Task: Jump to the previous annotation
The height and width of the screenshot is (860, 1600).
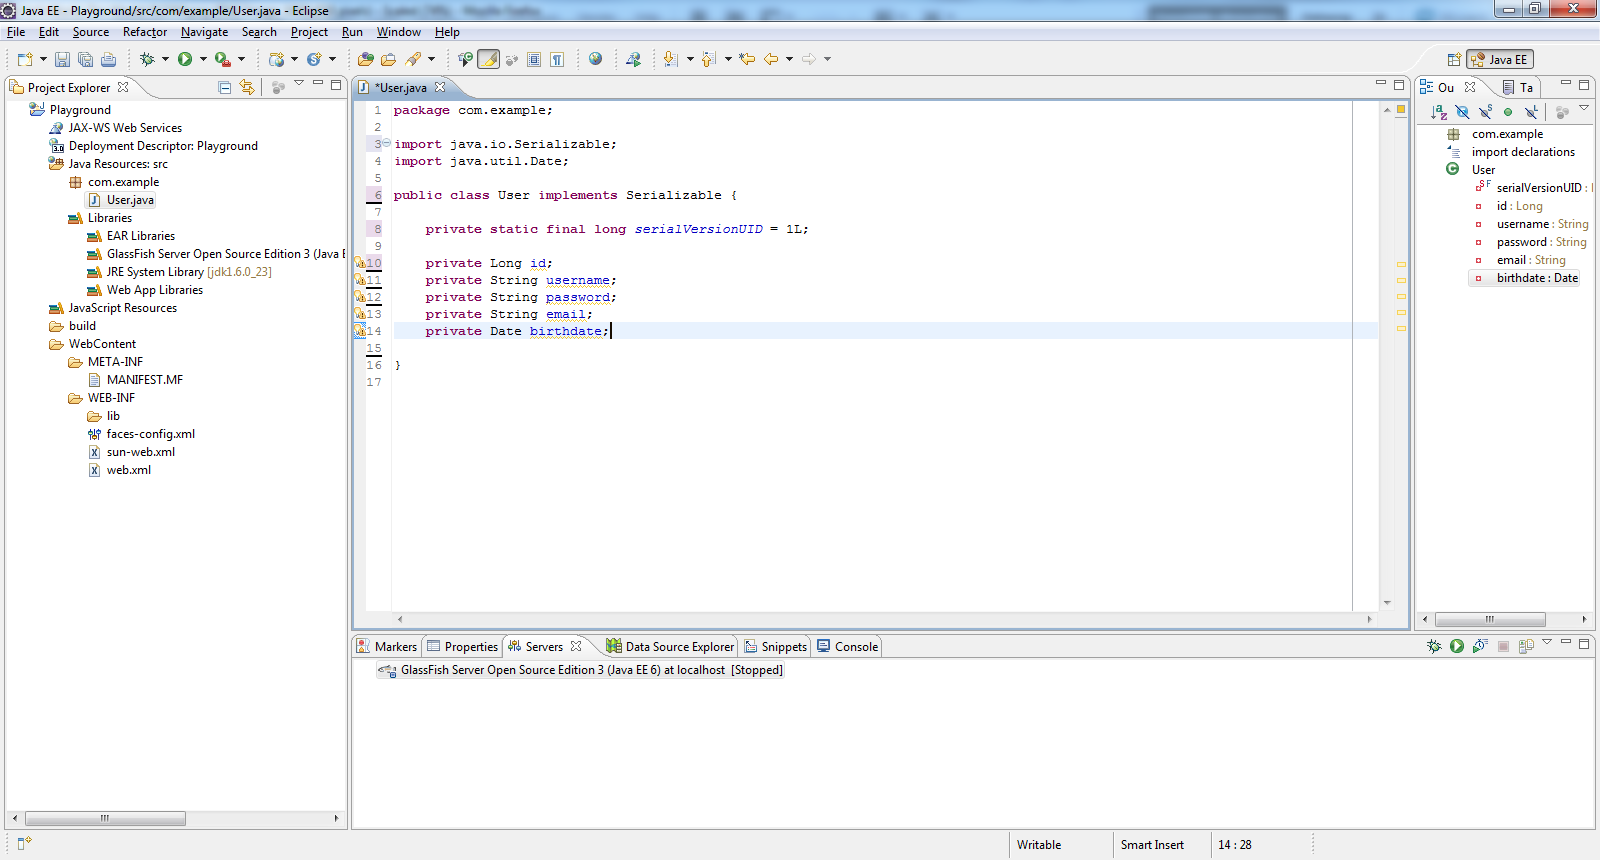Action: 709,59
